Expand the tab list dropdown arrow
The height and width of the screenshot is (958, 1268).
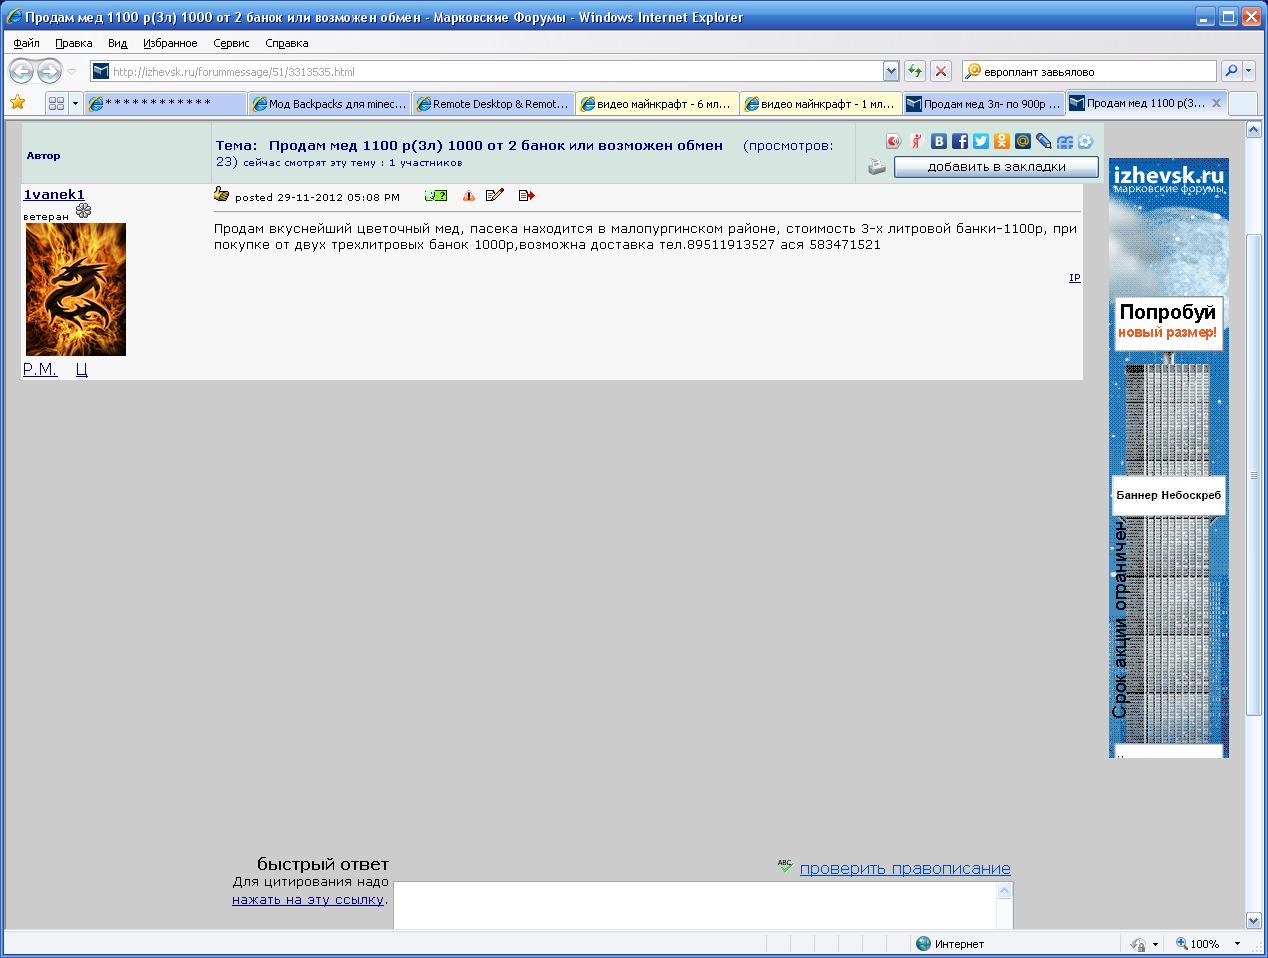75,104
